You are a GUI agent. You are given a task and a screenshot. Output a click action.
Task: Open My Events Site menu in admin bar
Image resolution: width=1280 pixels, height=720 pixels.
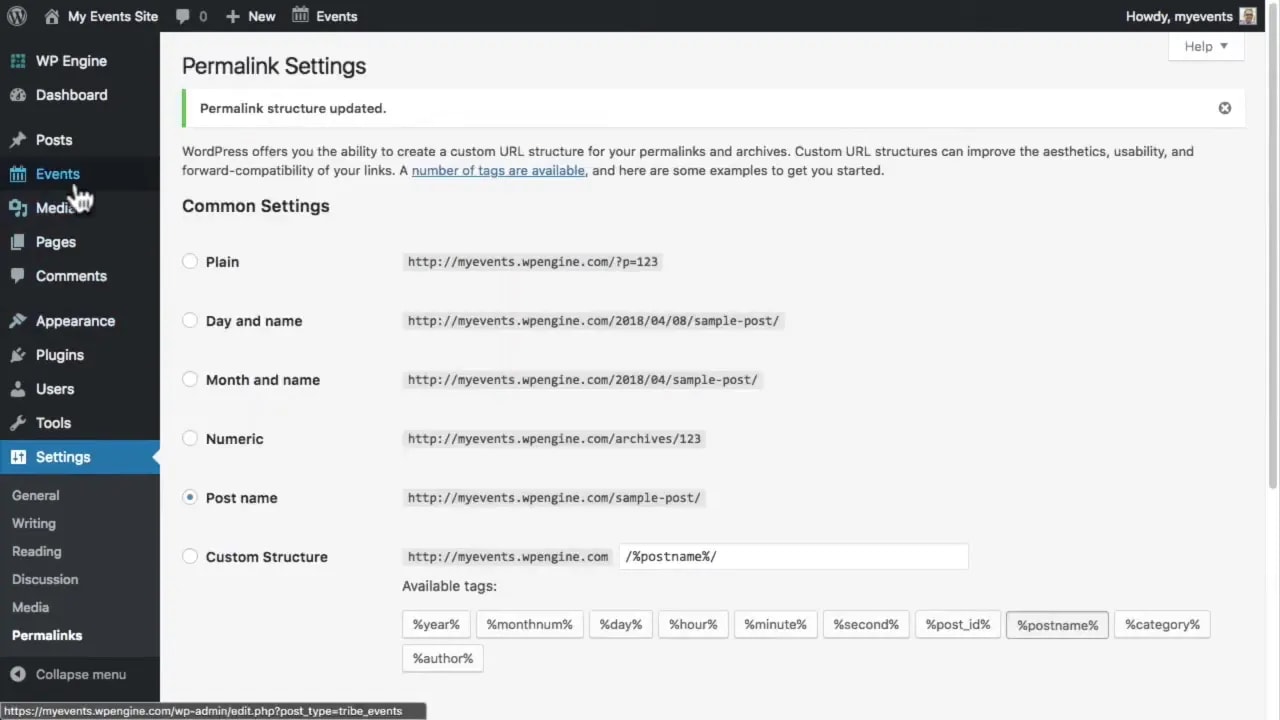(101, 16)
